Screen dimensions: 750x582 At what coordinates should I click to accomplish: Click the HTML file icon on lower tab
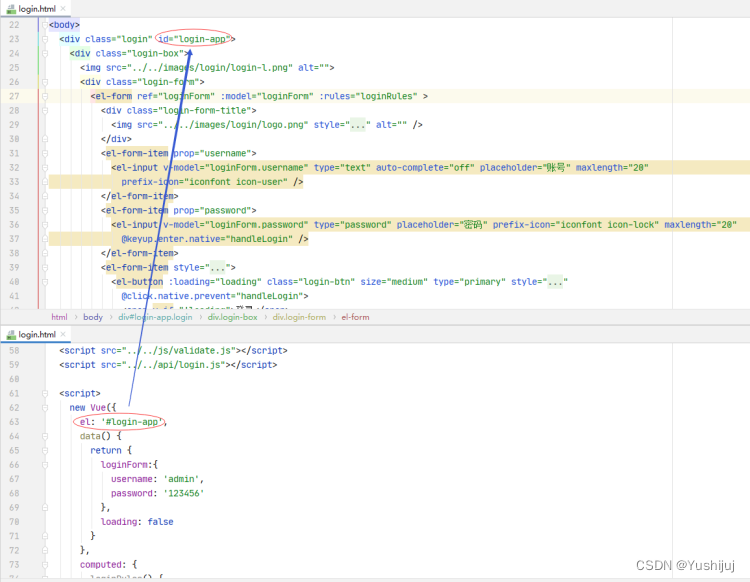11,334
